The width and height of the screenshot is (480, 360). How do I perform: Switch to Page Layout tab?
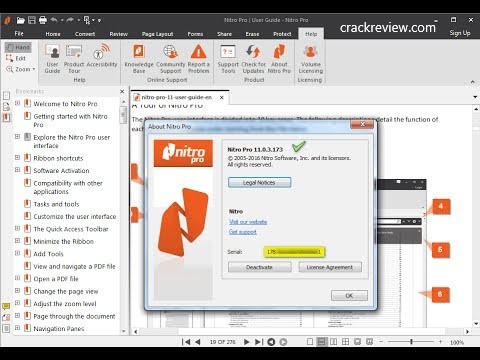157,34
